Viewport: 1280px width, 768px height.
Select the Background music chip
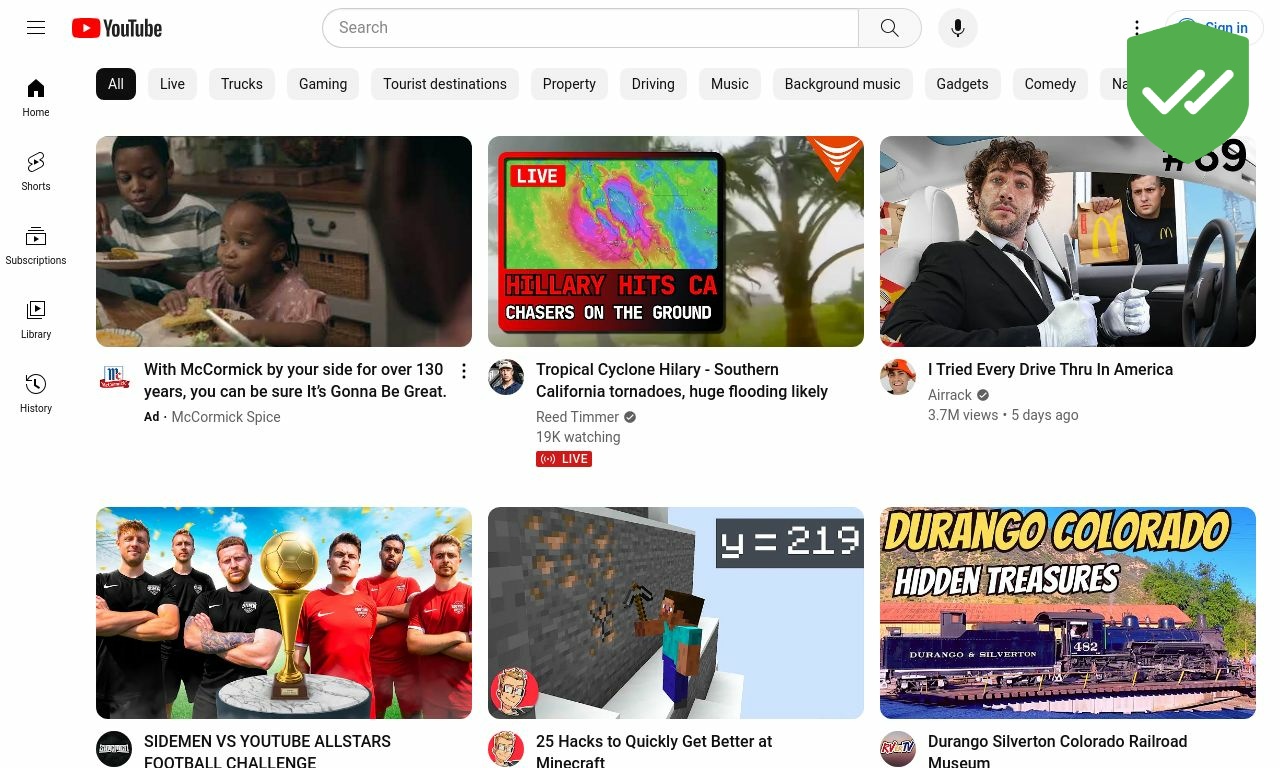(842, 84)
